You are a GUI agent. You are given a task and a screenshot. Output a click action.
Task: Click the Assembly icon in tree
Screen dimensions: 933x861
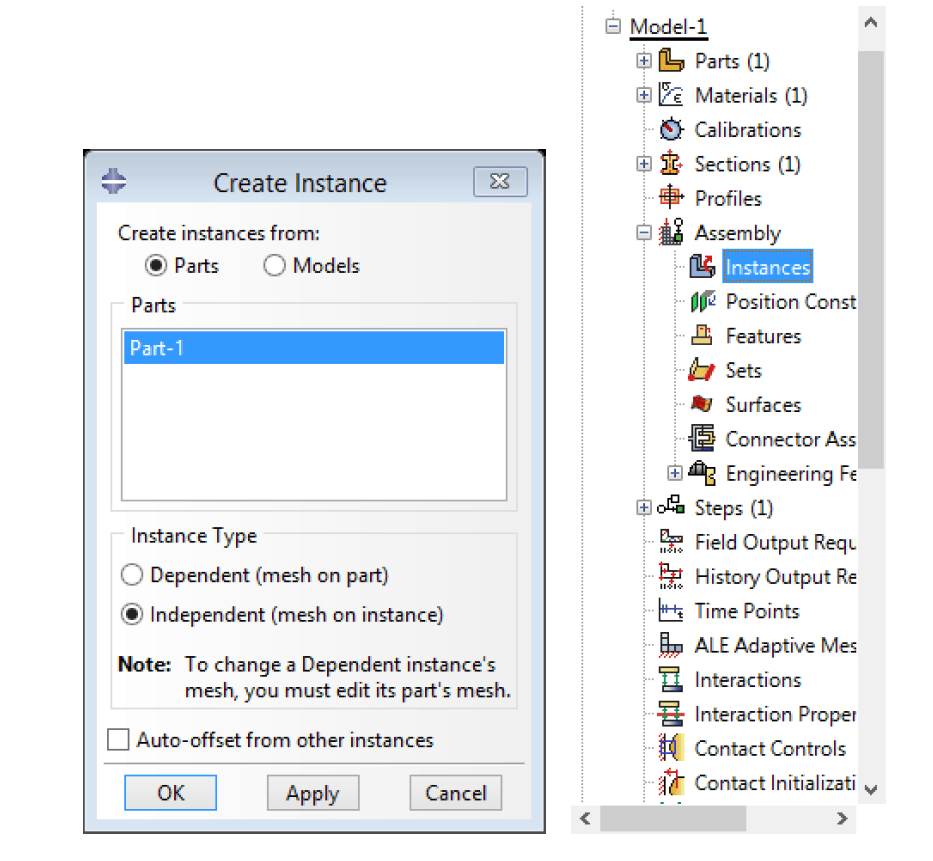tap(671, 232)
